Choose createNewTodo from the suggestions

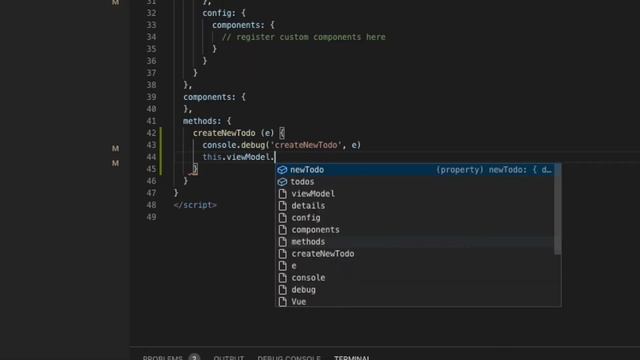pos(416,254)
